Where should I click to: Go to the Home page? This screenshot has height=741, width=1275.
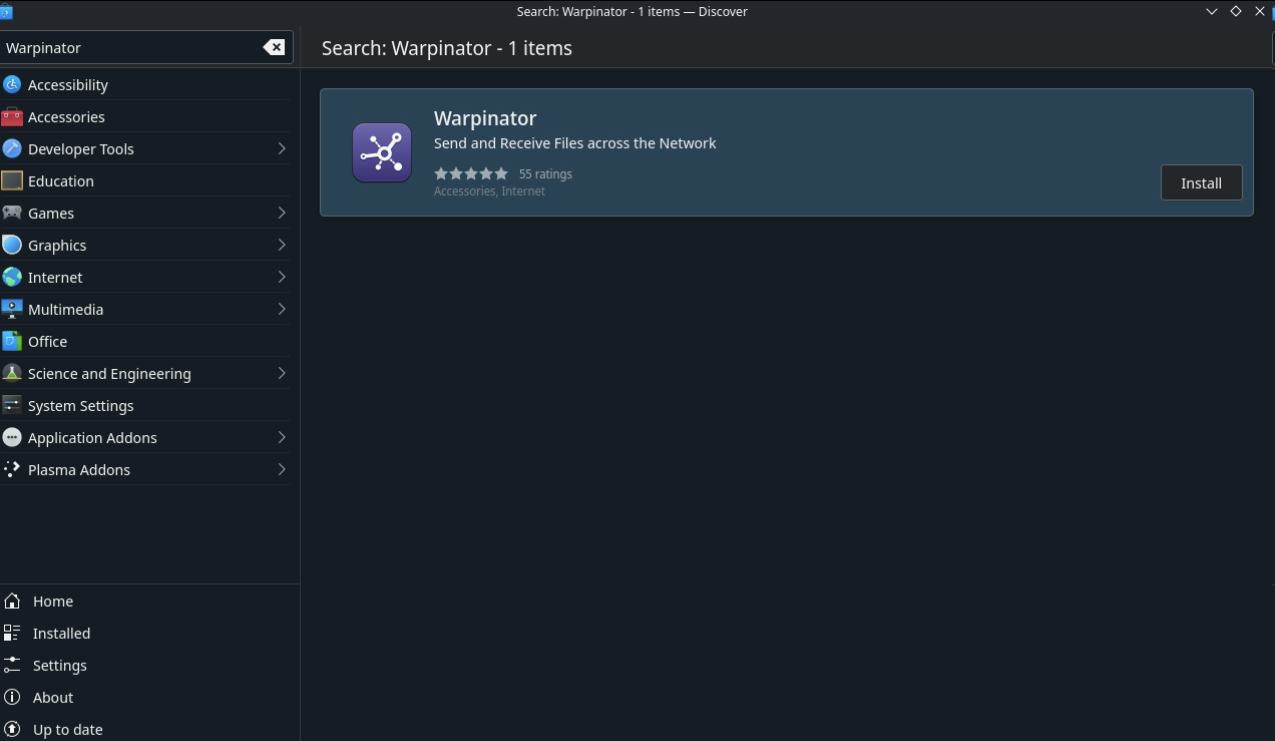point(53,601)
